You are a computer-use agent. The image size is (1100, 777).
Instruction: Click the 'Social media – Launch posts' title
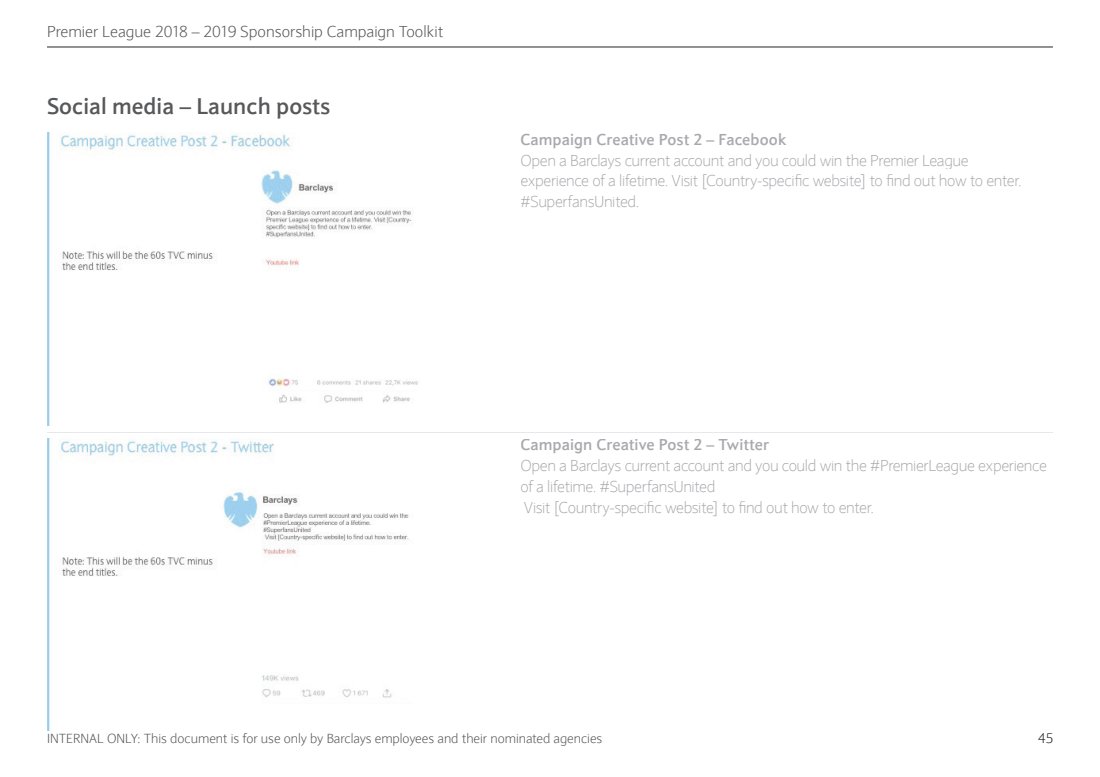click(x=188, y=106)
